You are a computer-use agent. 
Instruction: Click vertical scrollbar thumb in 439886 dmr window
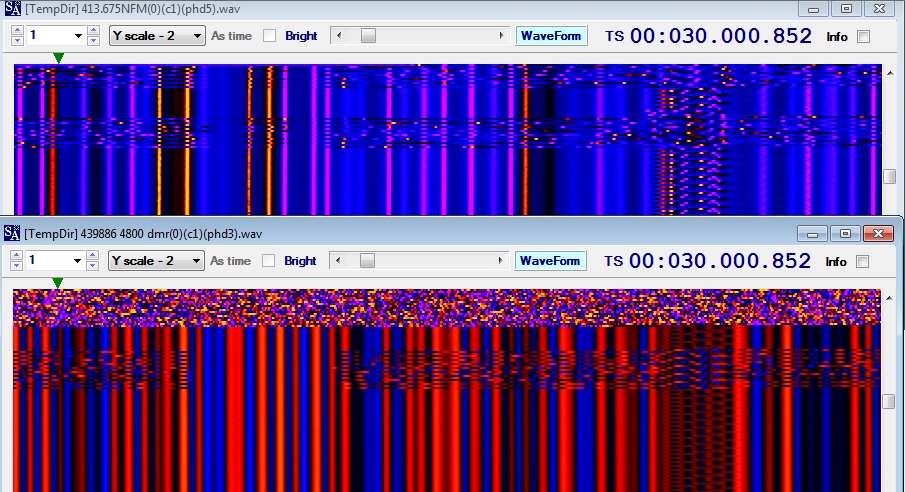click(x=888, y=401)
